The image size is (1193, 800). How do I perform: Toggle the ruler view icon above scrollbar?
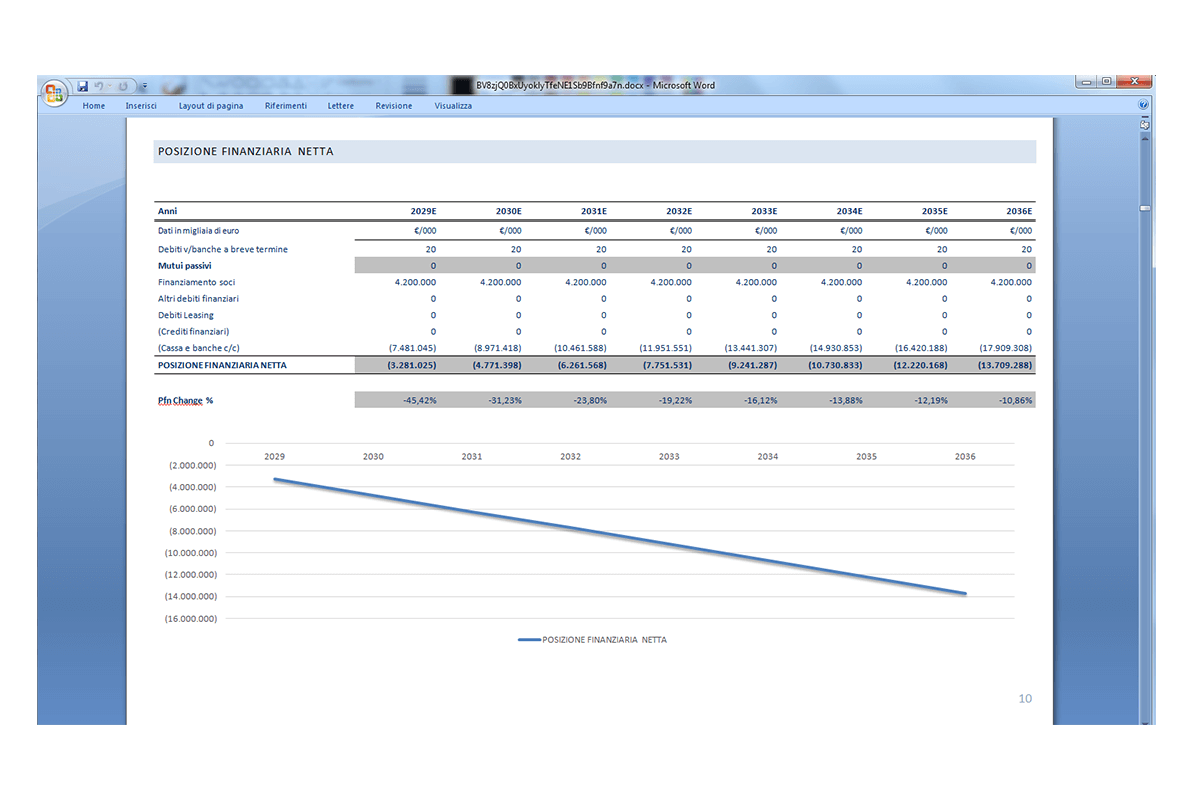point(1144,124)
